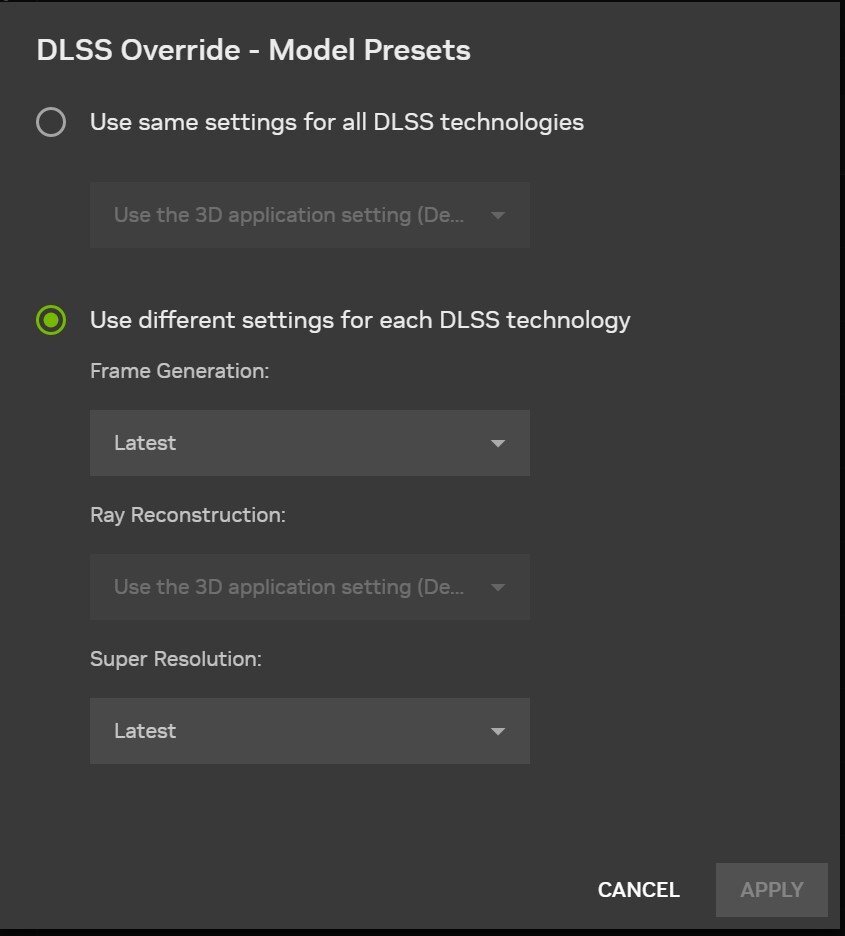The height and width of the screenshot is (936, 845).
Task: Click the 'DLSS Override - Model Presets' title
Action: 254,50
